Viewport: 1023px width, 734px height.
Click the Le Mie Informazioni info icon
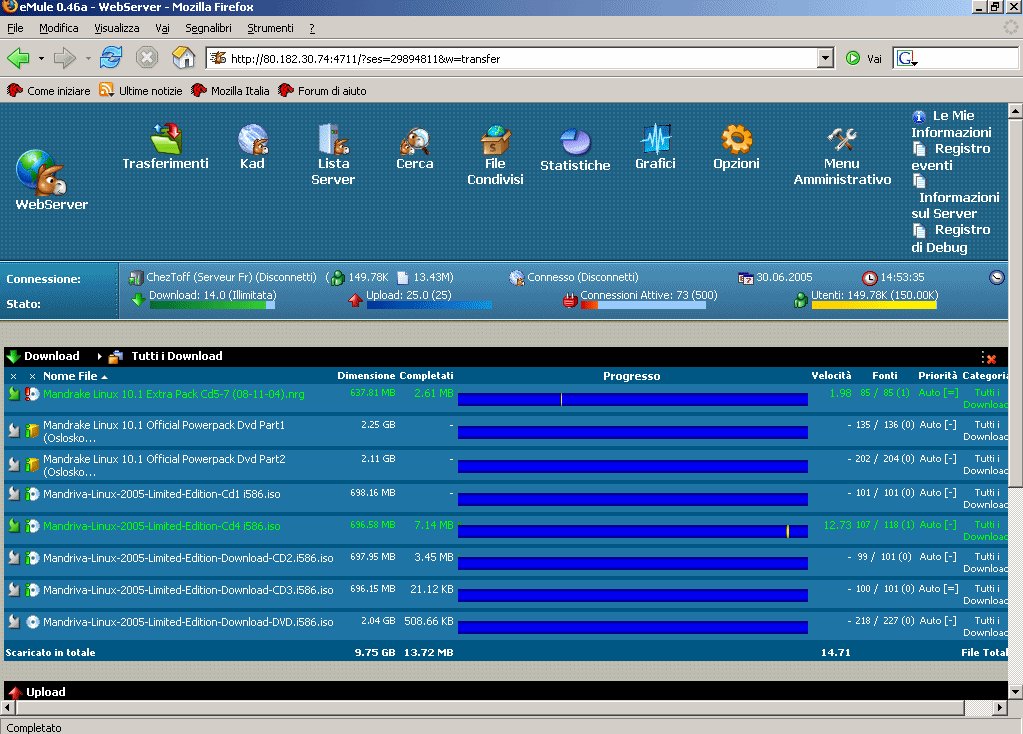(919, 116)
